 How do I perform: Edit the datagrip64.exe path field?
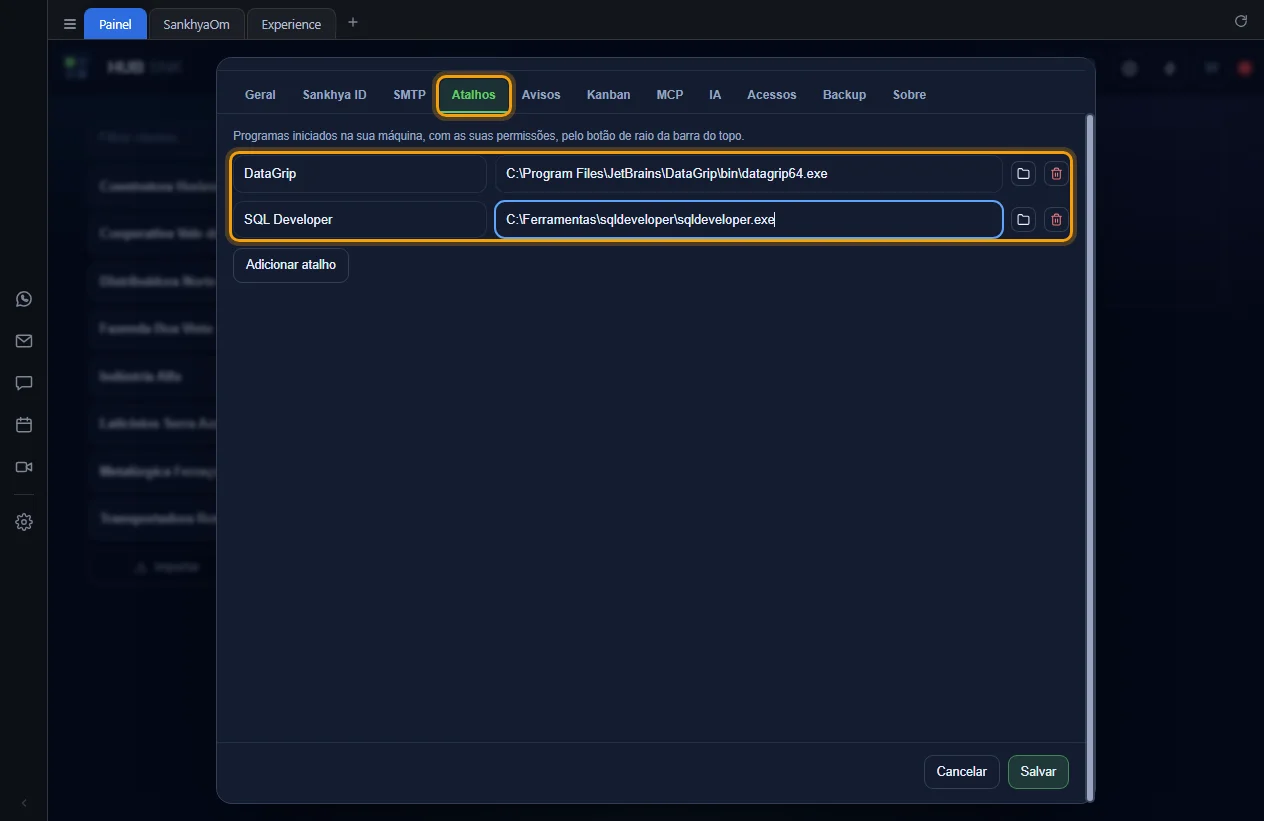(x=749, y=174)
